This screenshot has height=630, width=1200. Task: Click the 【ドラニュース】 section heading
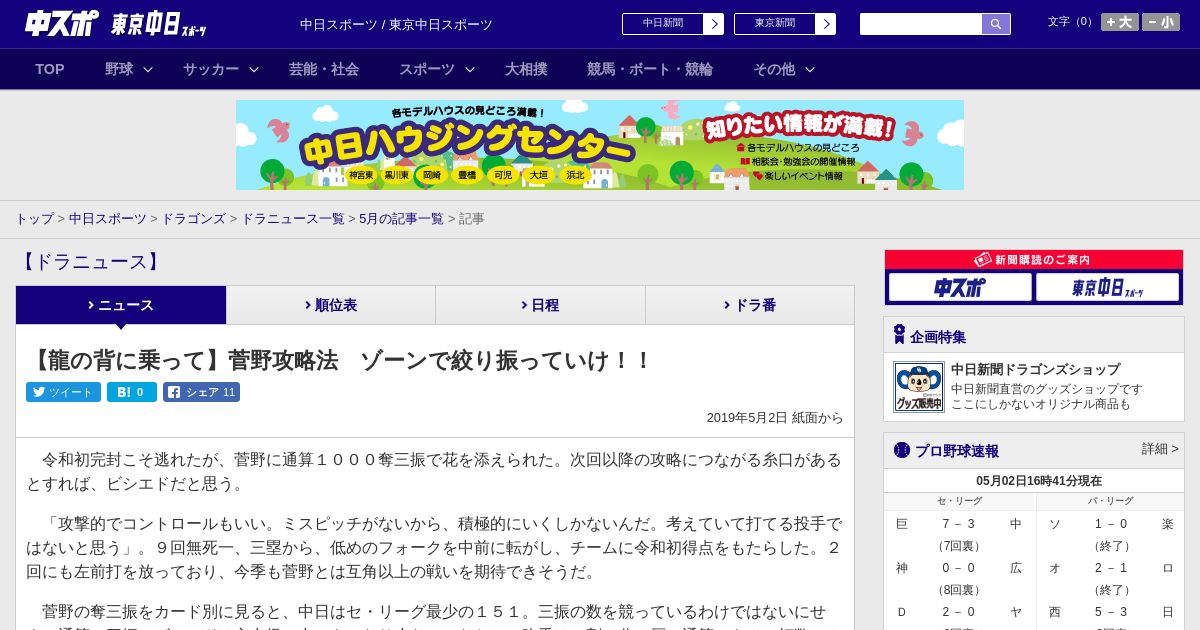90,262
